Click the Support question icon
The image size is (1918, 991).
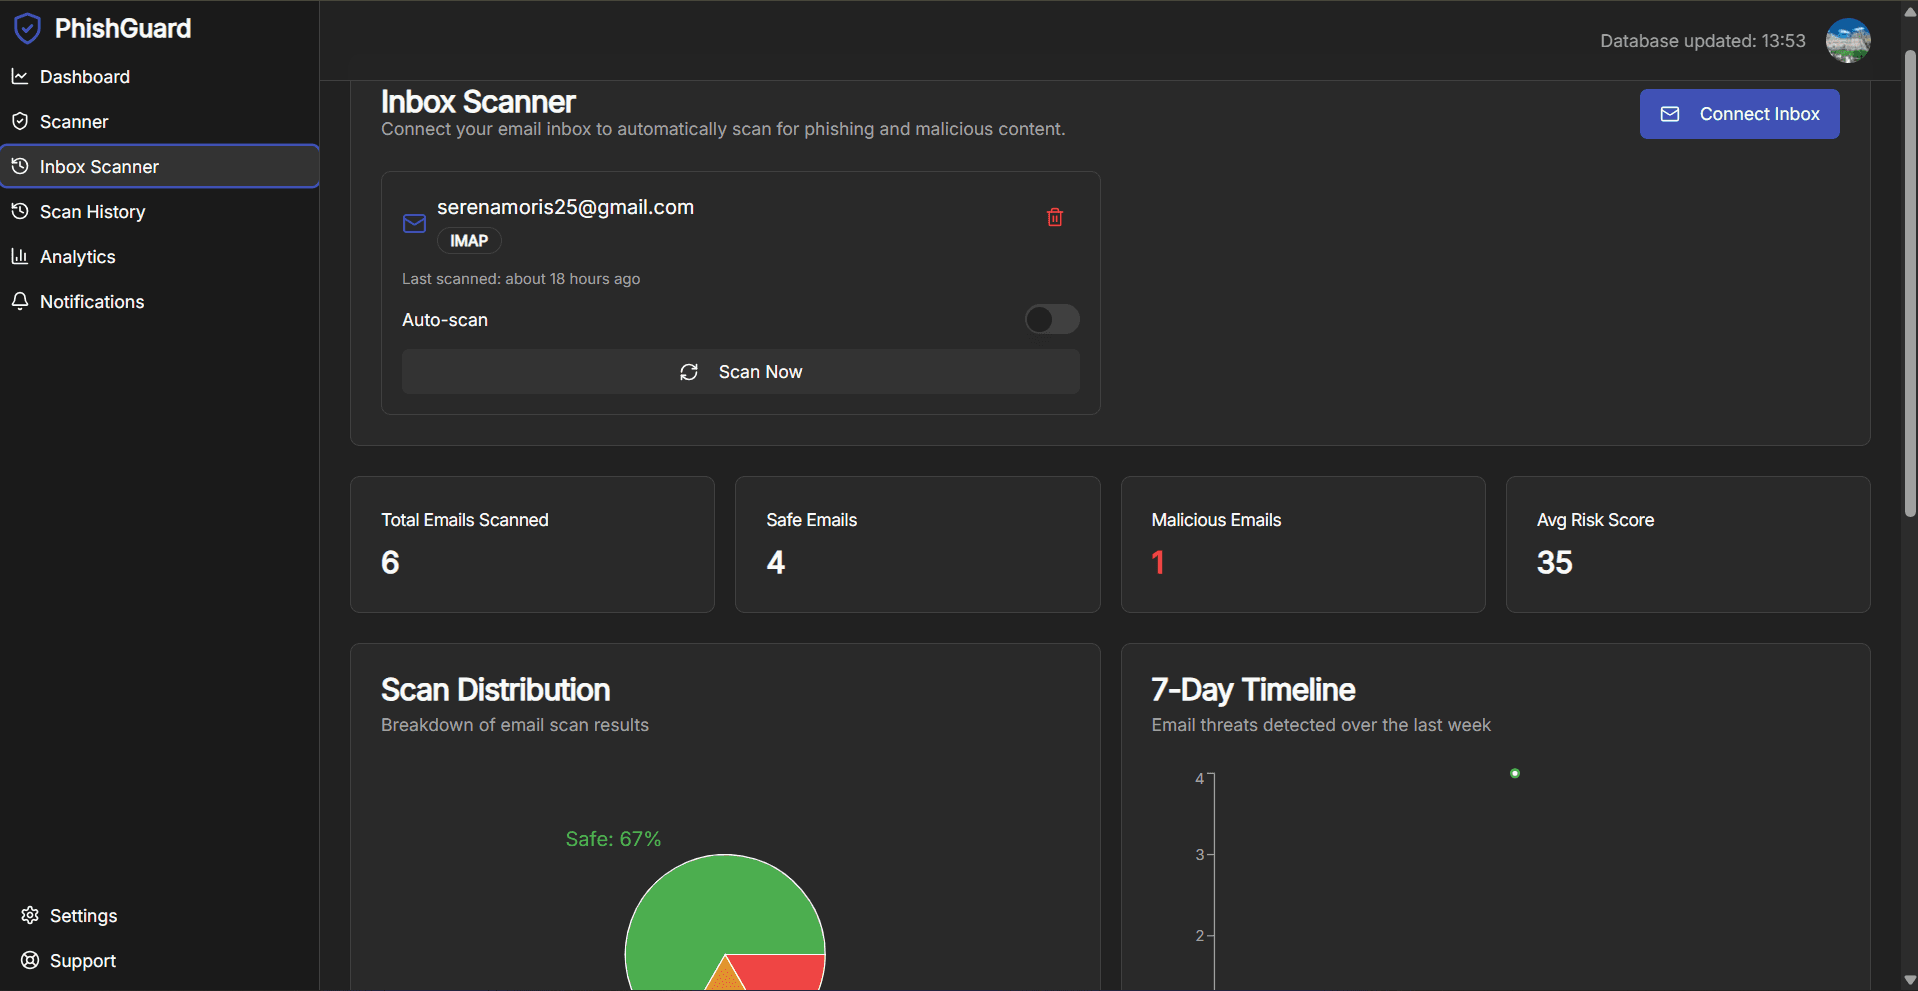tap(29, 960)
